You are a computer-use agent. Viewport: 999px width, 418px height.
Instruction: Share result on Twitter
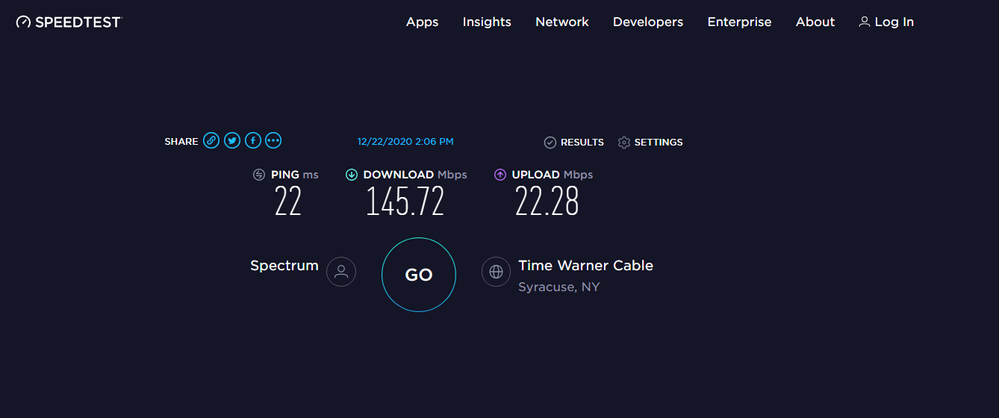pyautogui.click(x=232, y=142)
